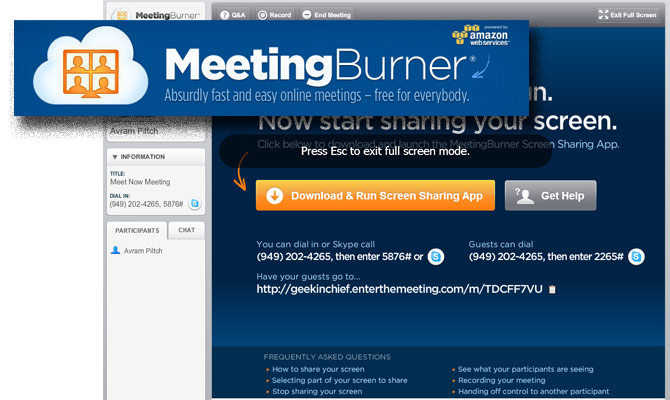Start recording with the Record button
This screenshot has height=400, width=670.
(x=275, y=15)
